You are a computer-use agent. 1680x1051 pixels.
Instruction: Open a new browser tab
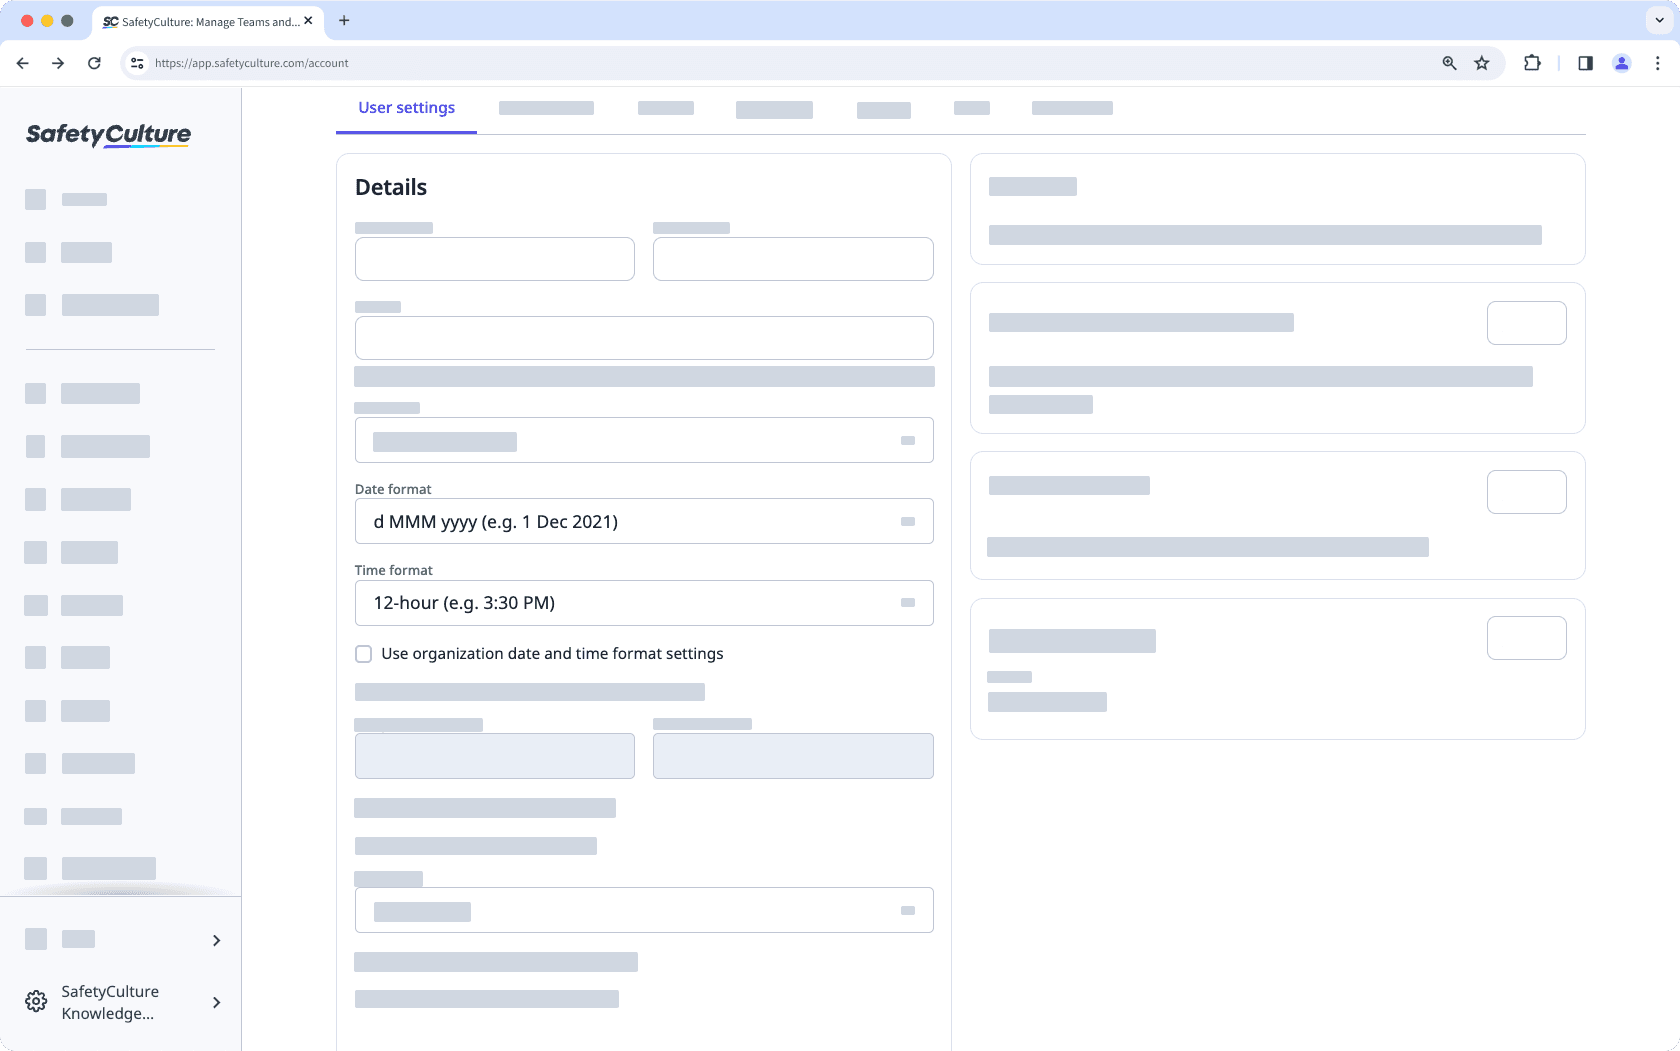click(x=344, y=20)
